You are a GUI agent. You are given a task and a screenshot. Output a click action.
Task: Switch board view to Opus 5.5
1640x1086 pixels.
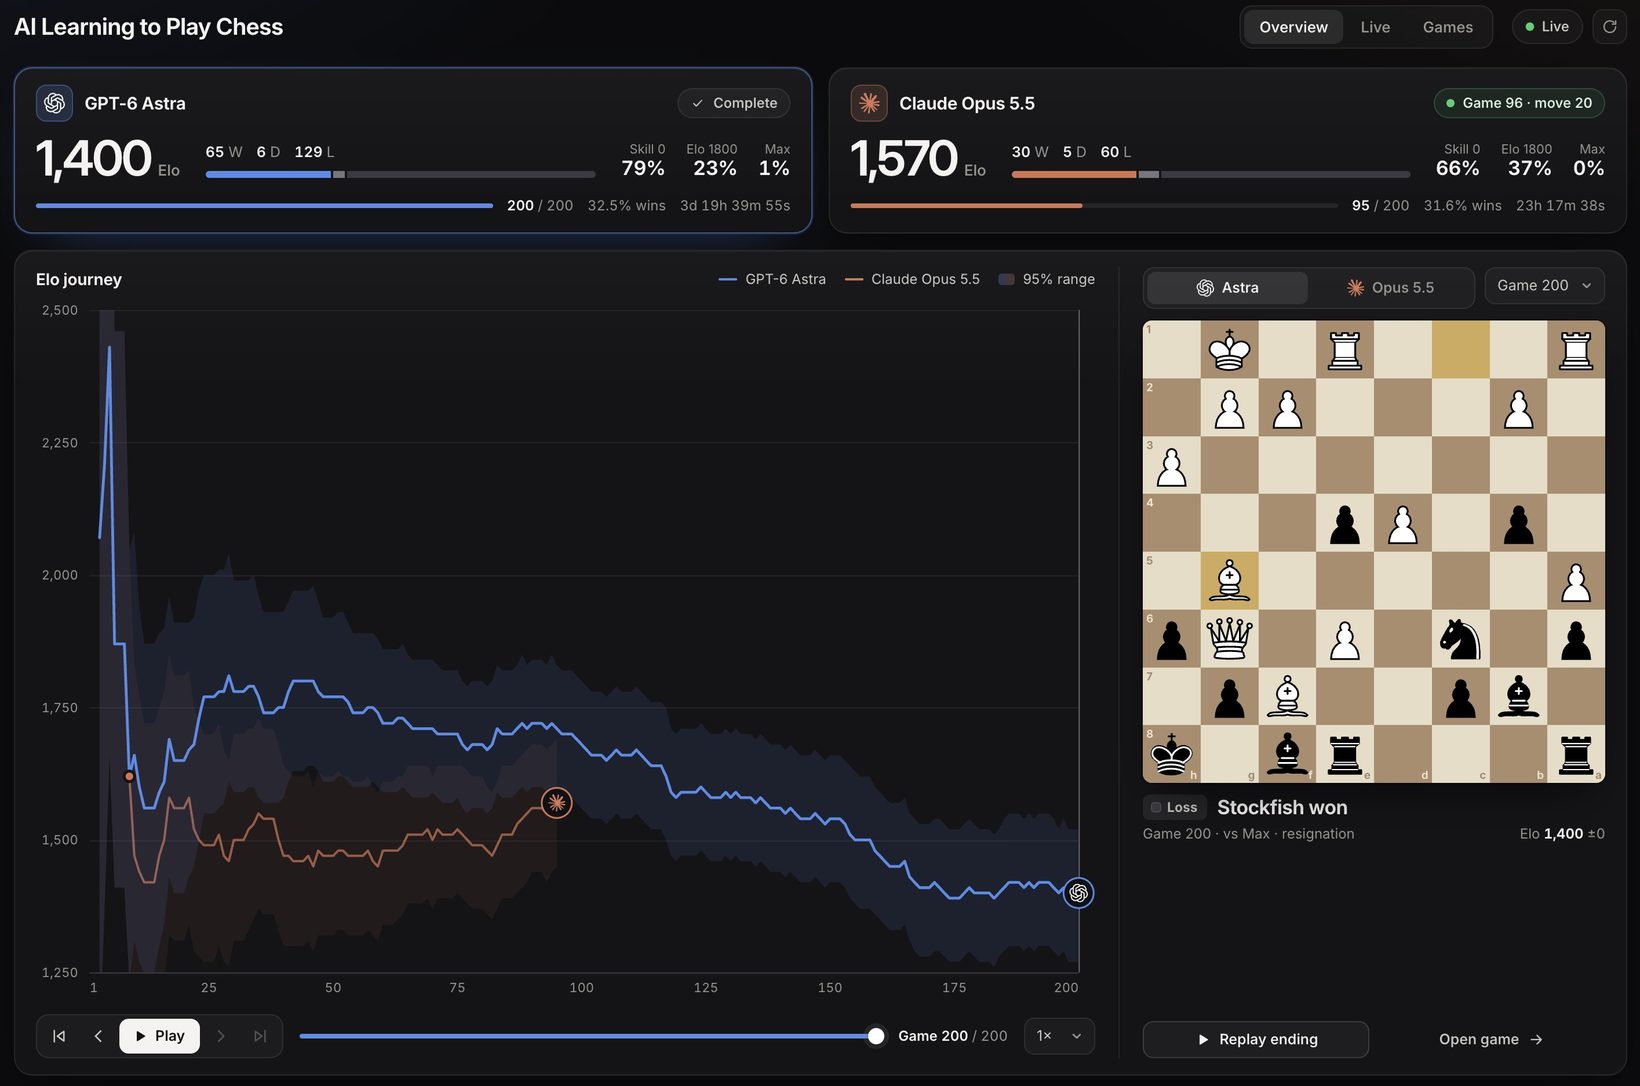click(1390, 288)
